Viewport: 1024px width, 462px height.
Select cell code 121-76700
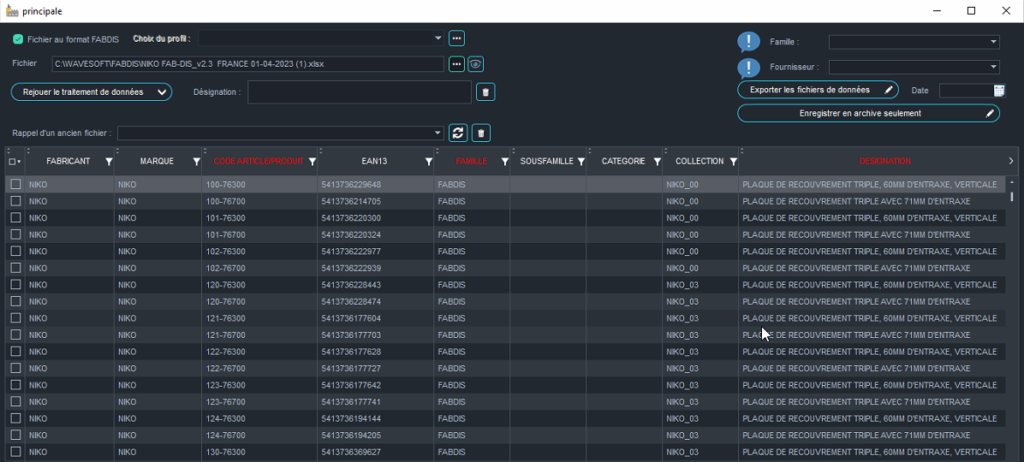(x=259, y=335)
